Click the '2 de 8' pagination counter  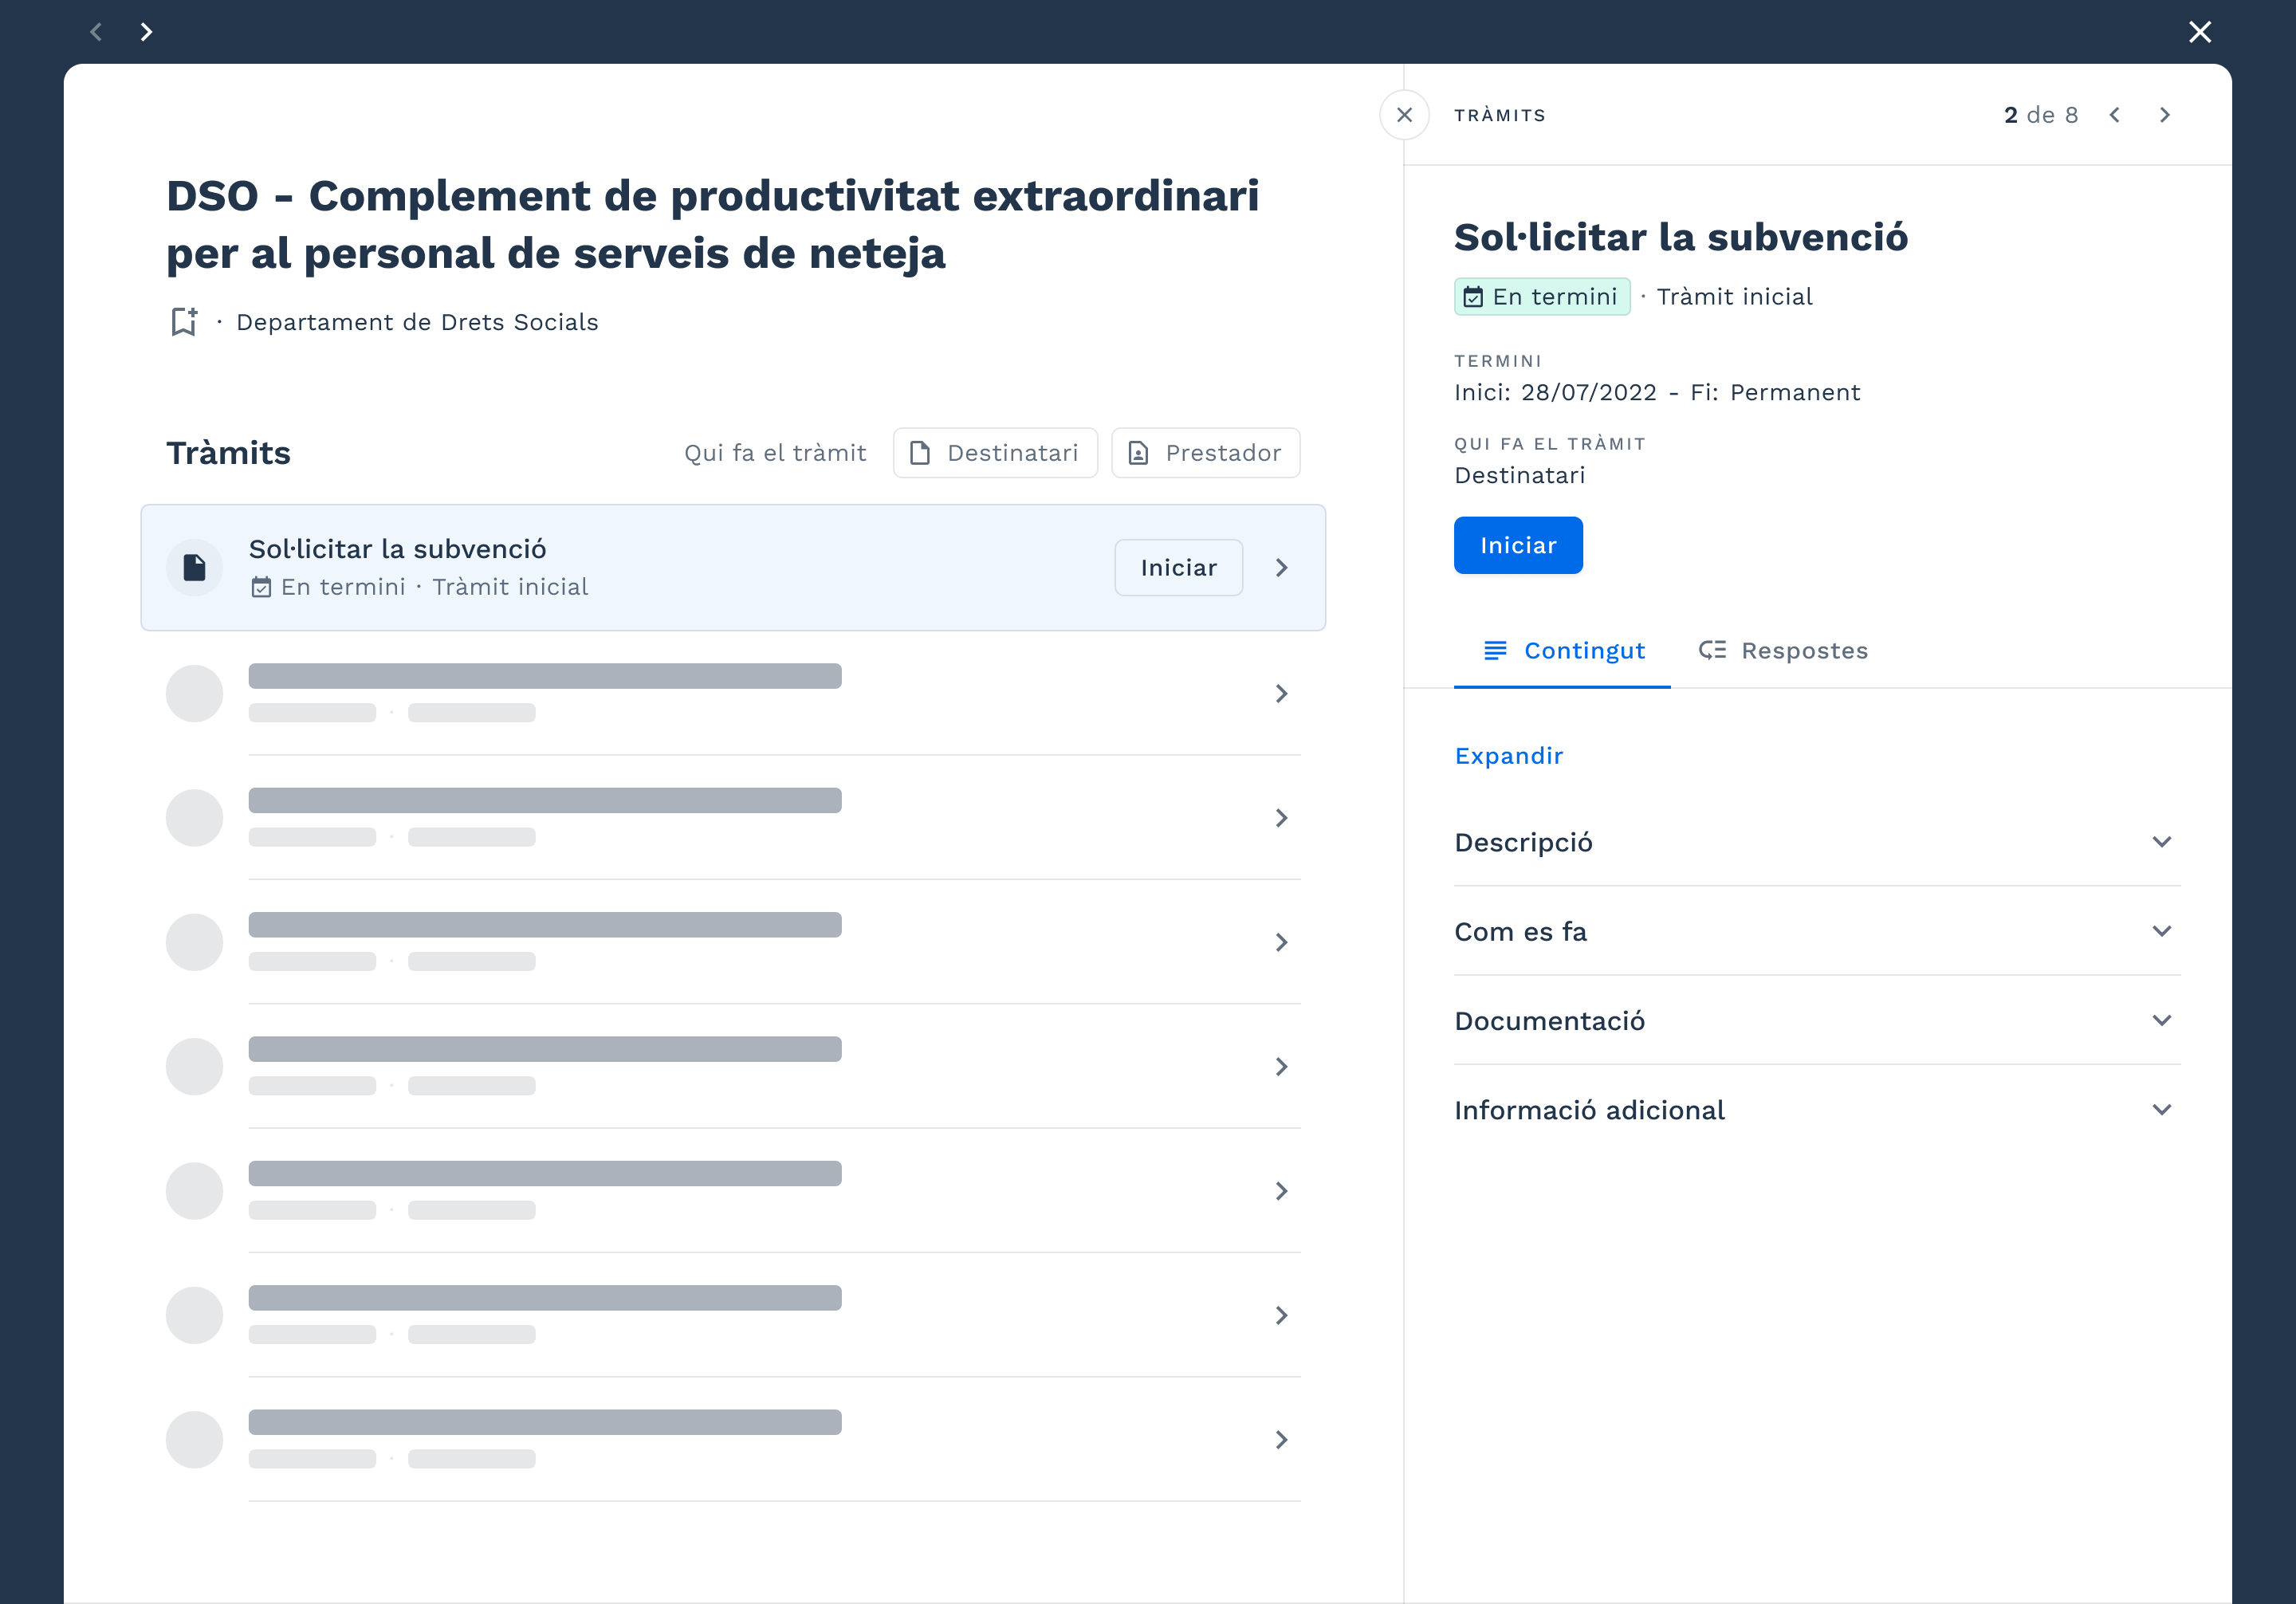coord(2041,115)
